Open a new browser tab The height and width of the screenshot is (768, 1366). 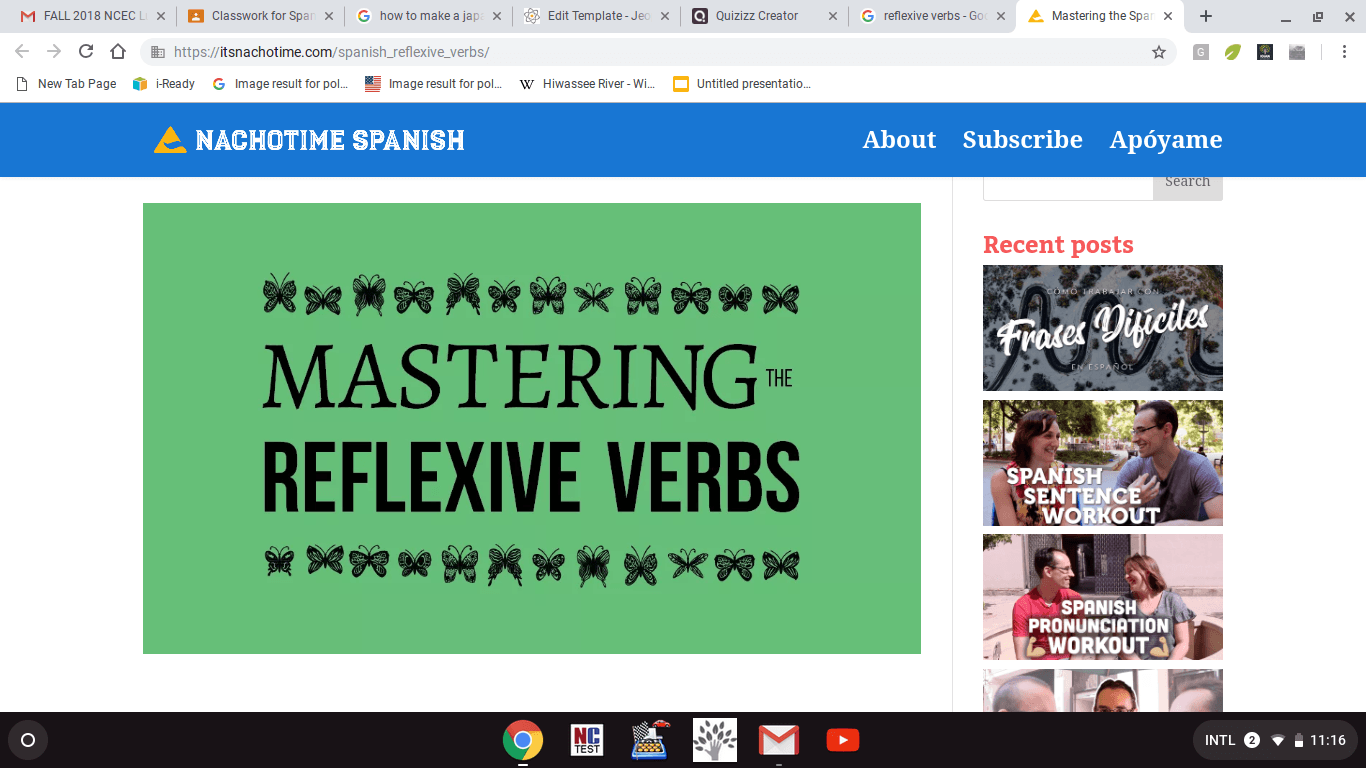click(1206, 16)
